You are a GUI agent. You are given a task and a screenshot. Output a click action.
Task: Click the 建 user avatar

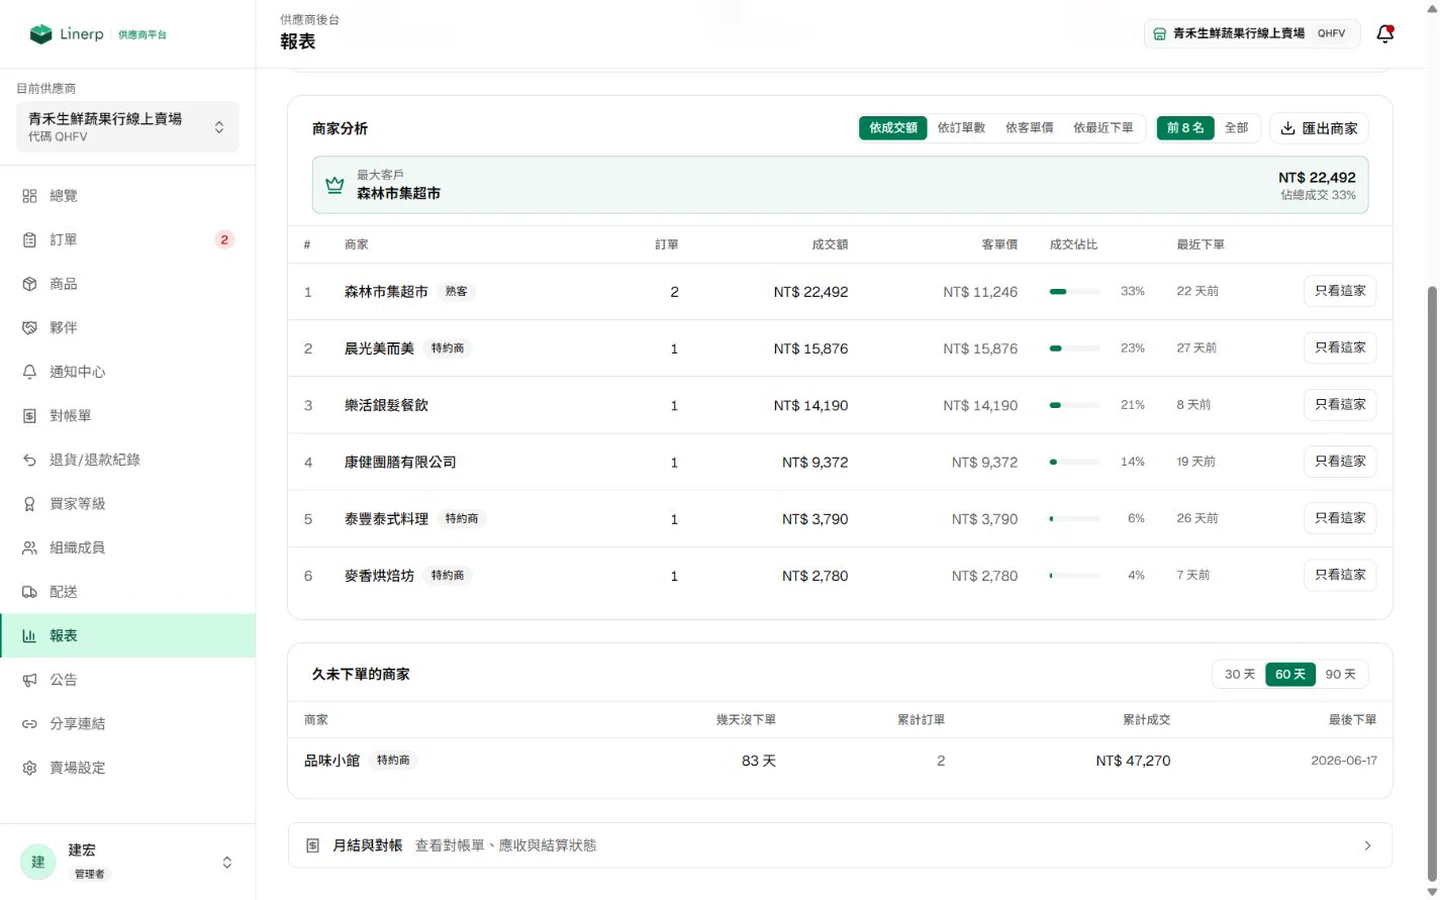[x=38, y=862]
